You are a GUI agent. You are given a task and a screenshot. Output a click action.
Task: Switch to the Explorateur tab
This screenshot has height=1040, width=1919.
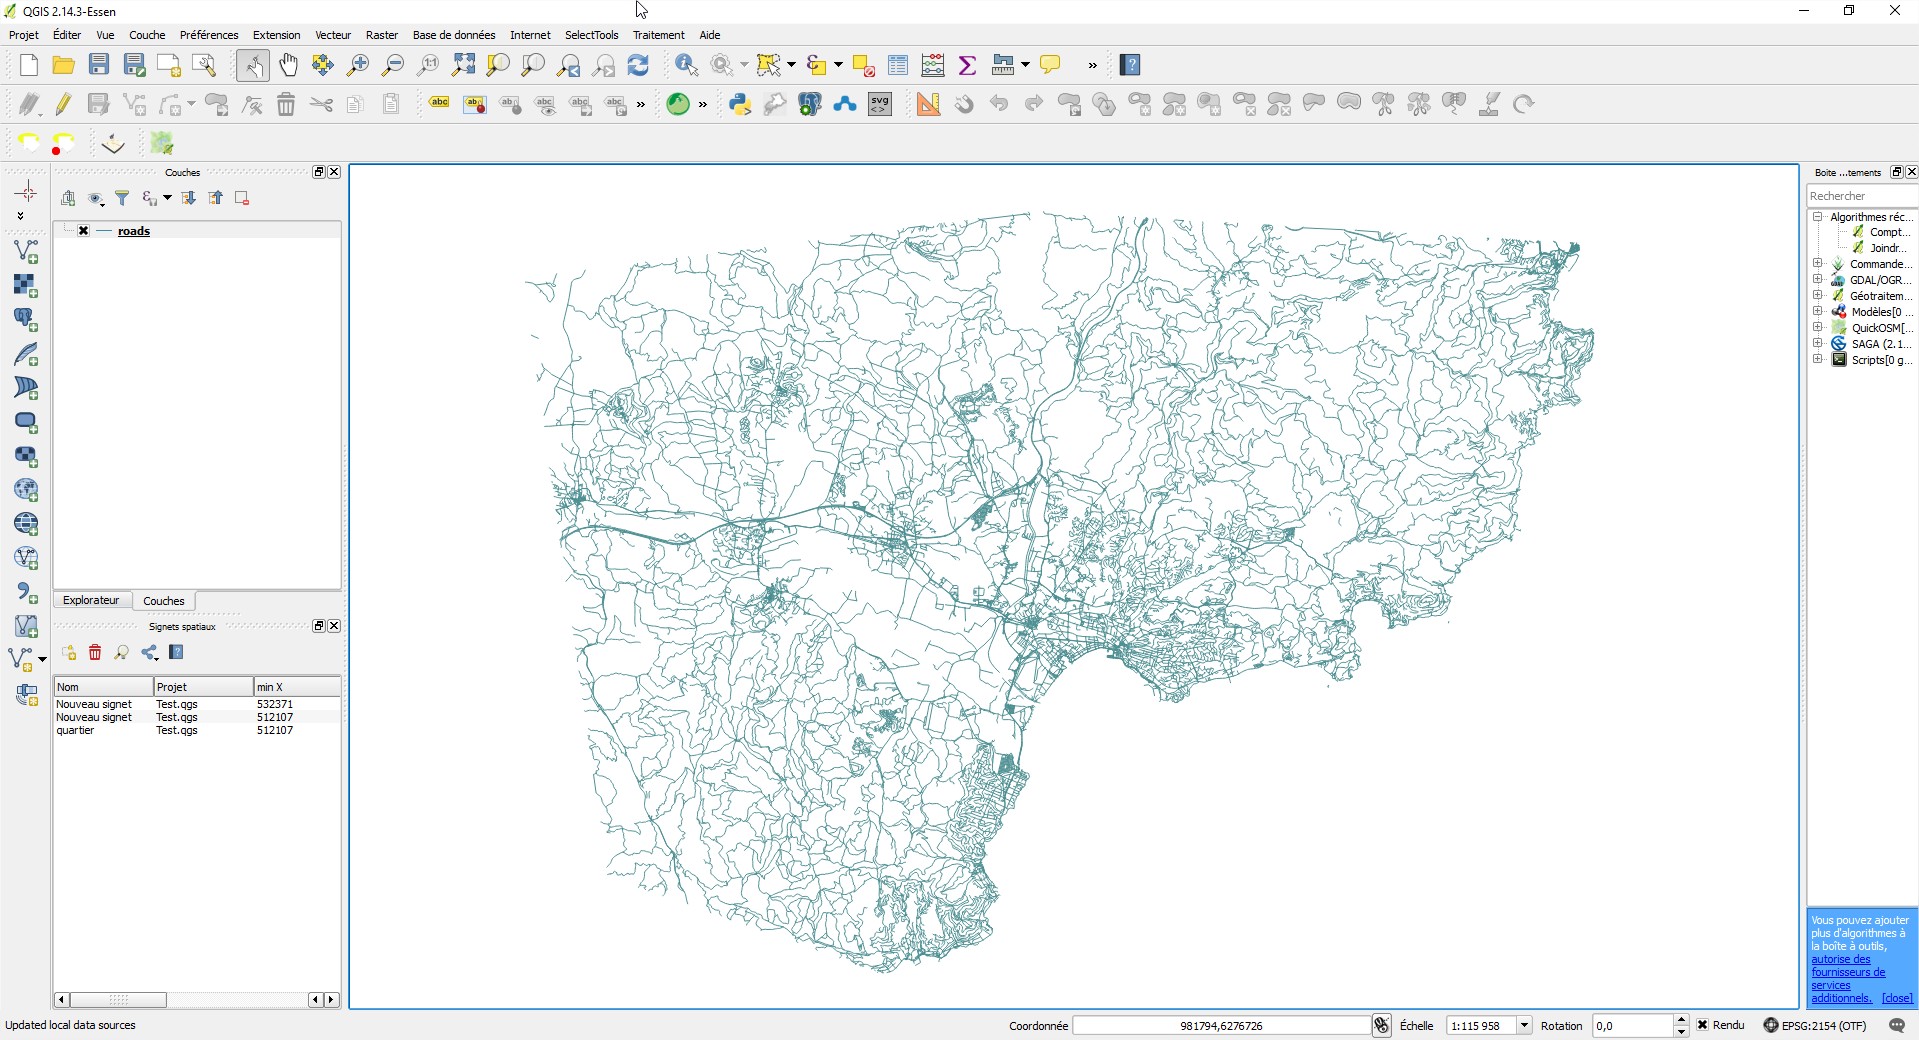click(x=91, y=601)
